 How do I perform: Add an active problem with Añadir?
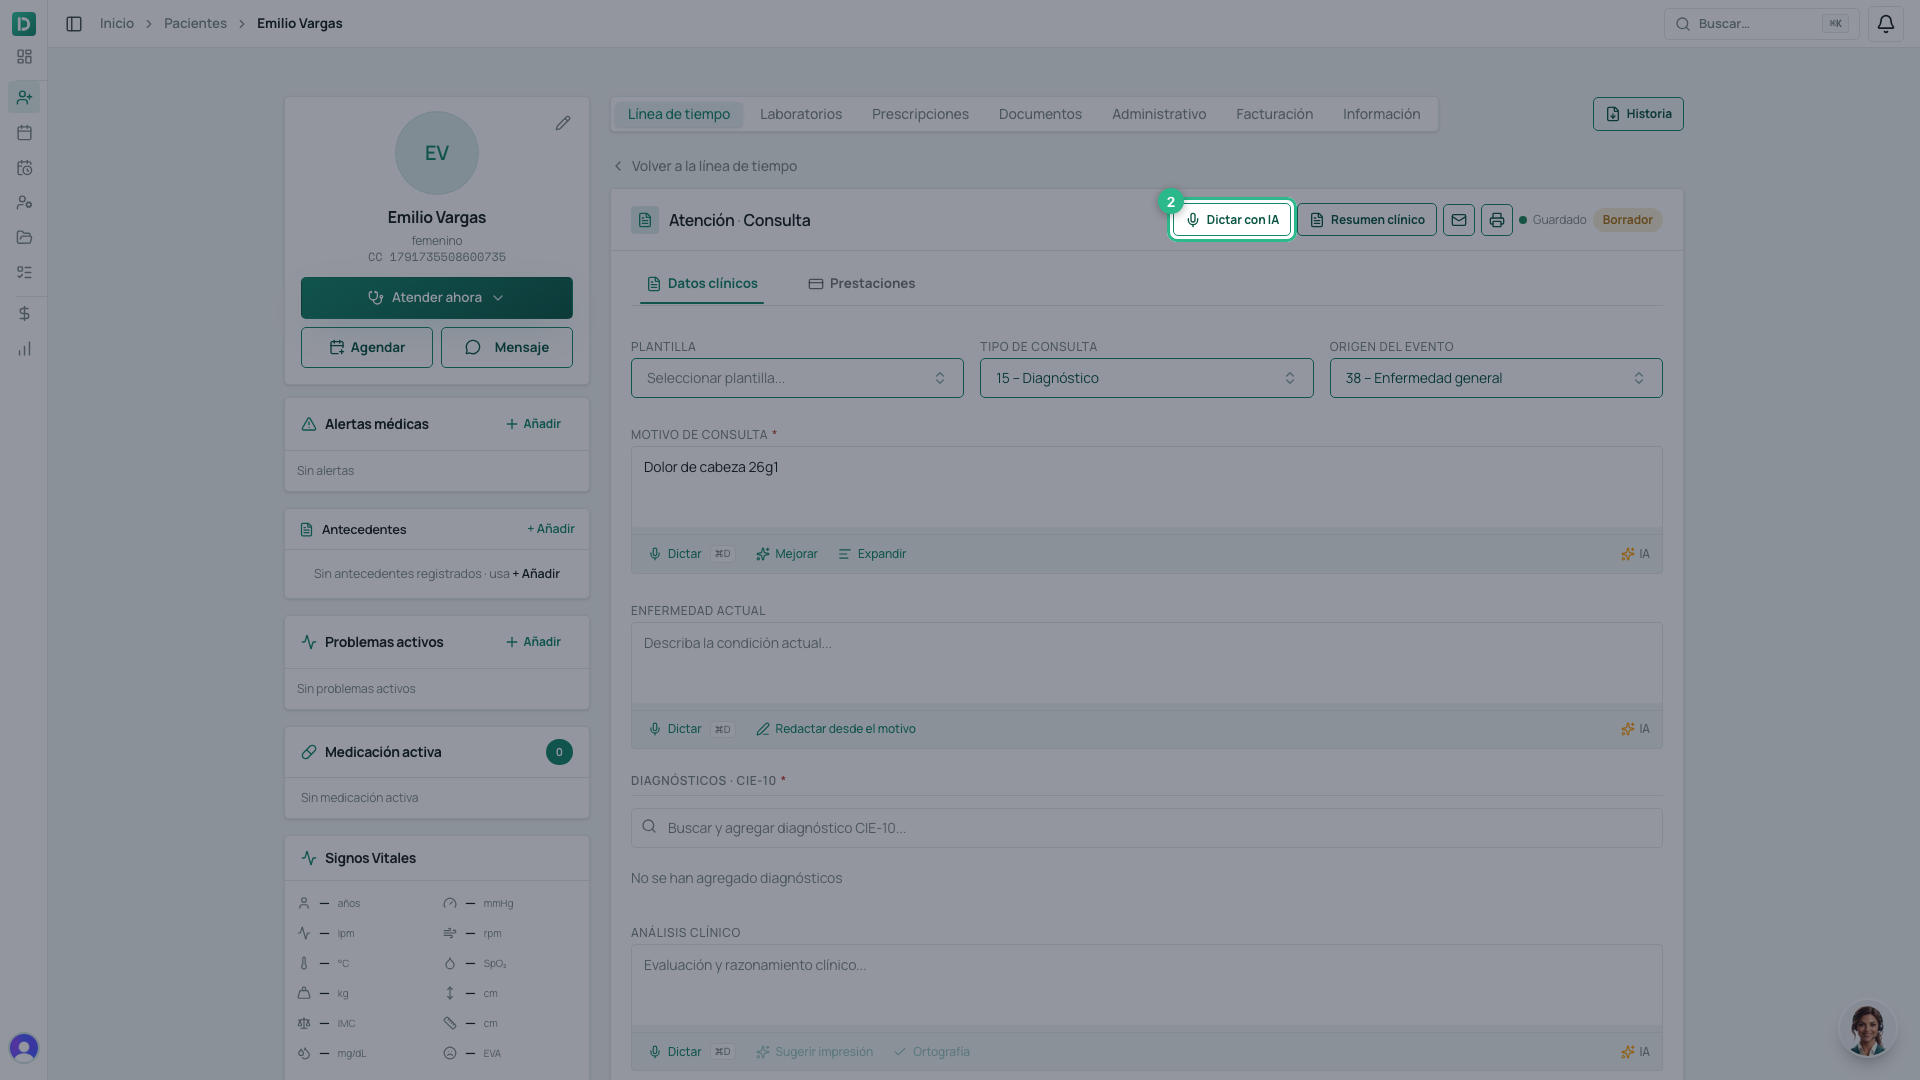(x=533, y=642)
